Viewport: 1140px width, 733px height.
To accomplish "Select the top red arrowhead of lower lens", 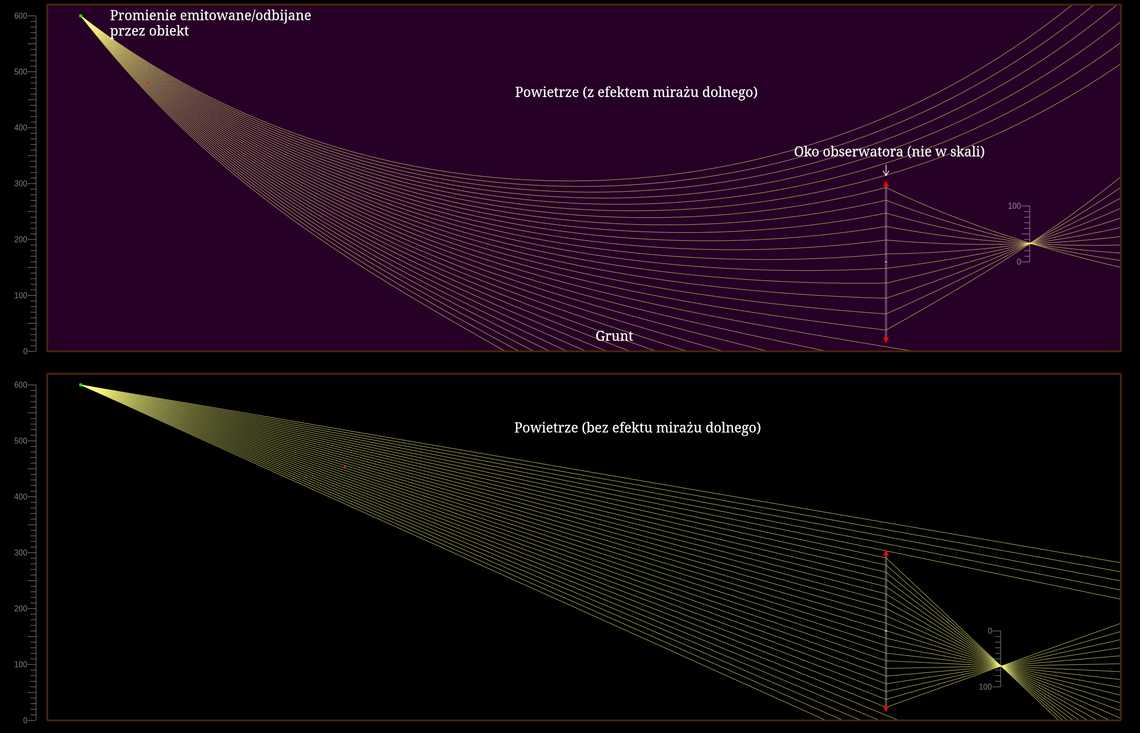I will click(885, 554).
